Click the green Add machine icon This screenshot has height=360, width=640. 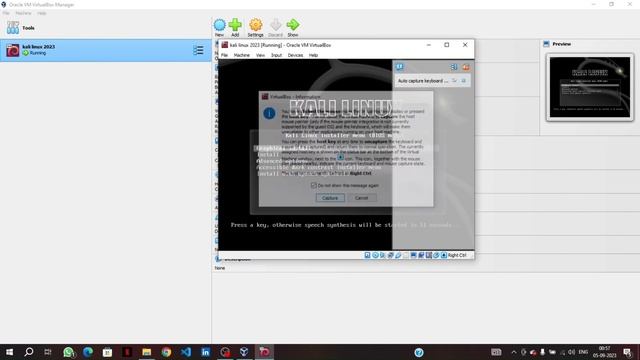pos(235,25)
